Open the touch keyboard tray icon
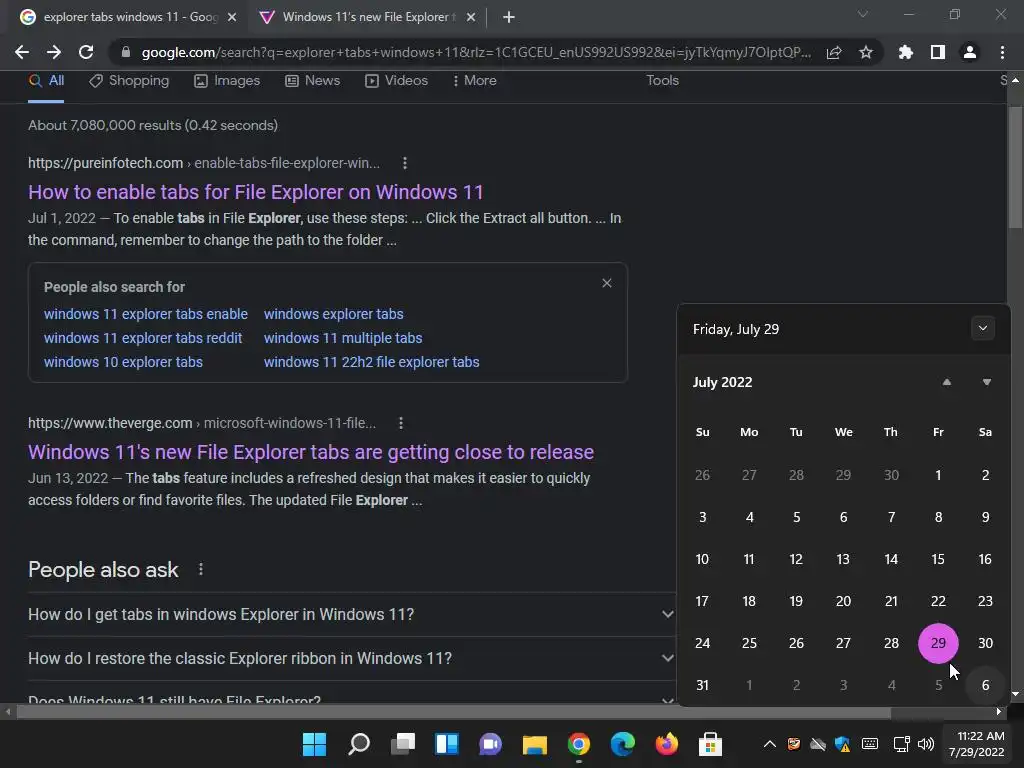The height and width of the screenshot is (768, 1024). coord(870,744)
